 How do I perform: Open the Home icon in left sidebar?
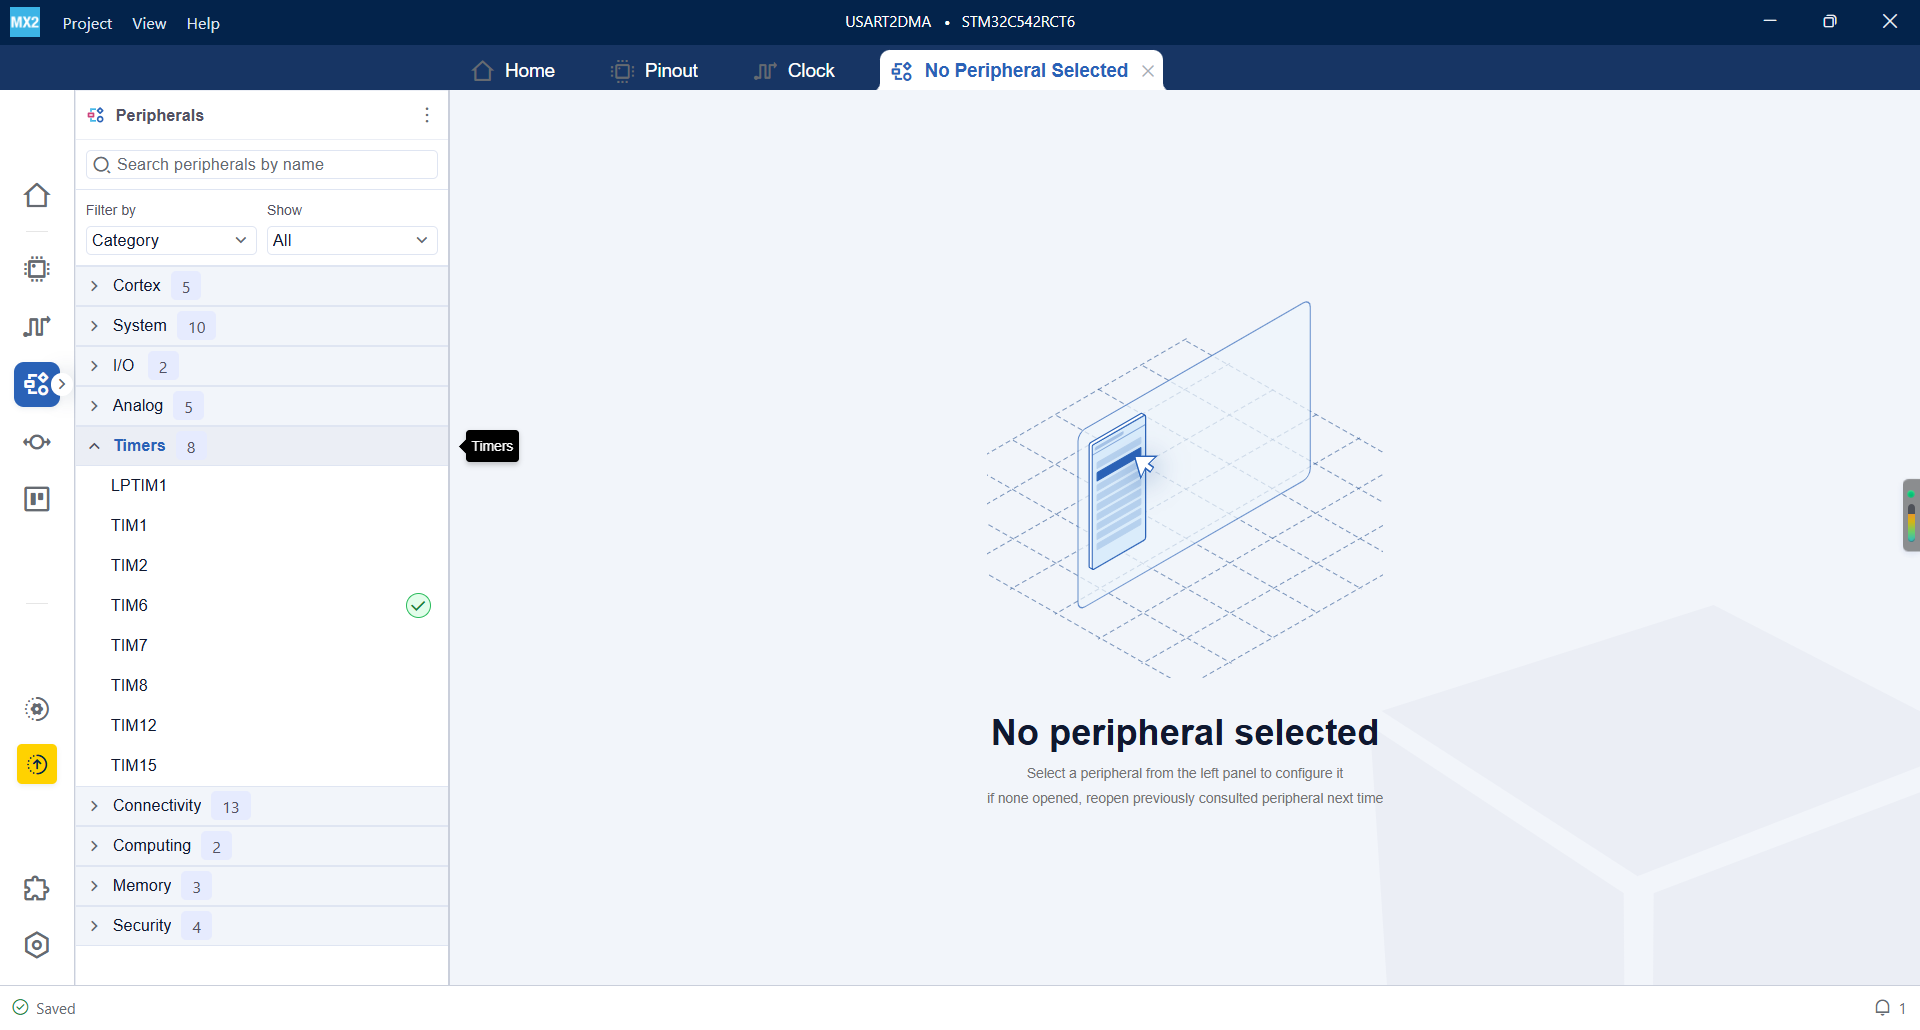coord(37,195)
